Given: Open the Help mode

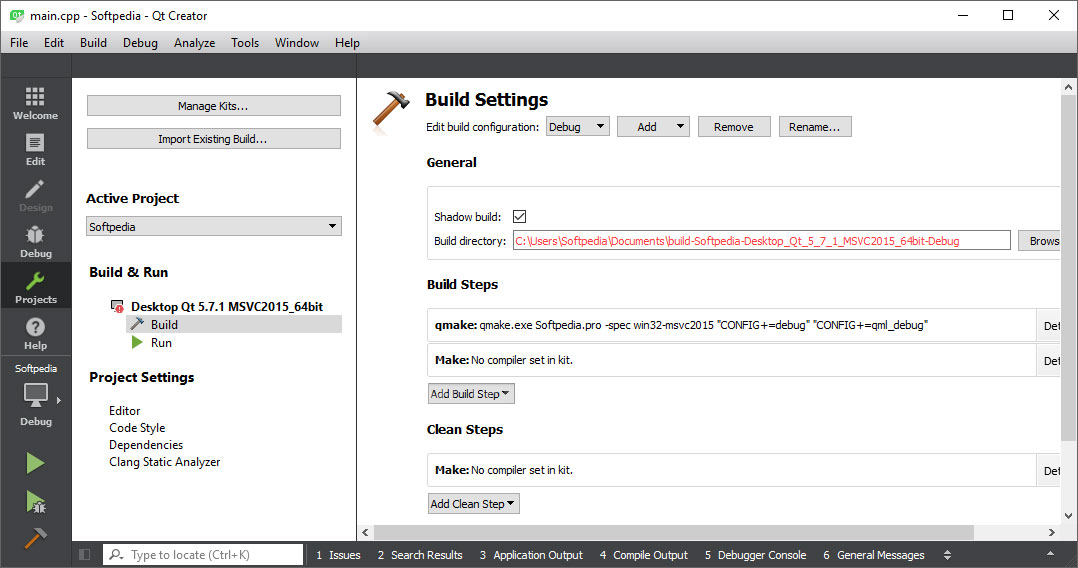Looking at the screenshot, I should 35,333.
